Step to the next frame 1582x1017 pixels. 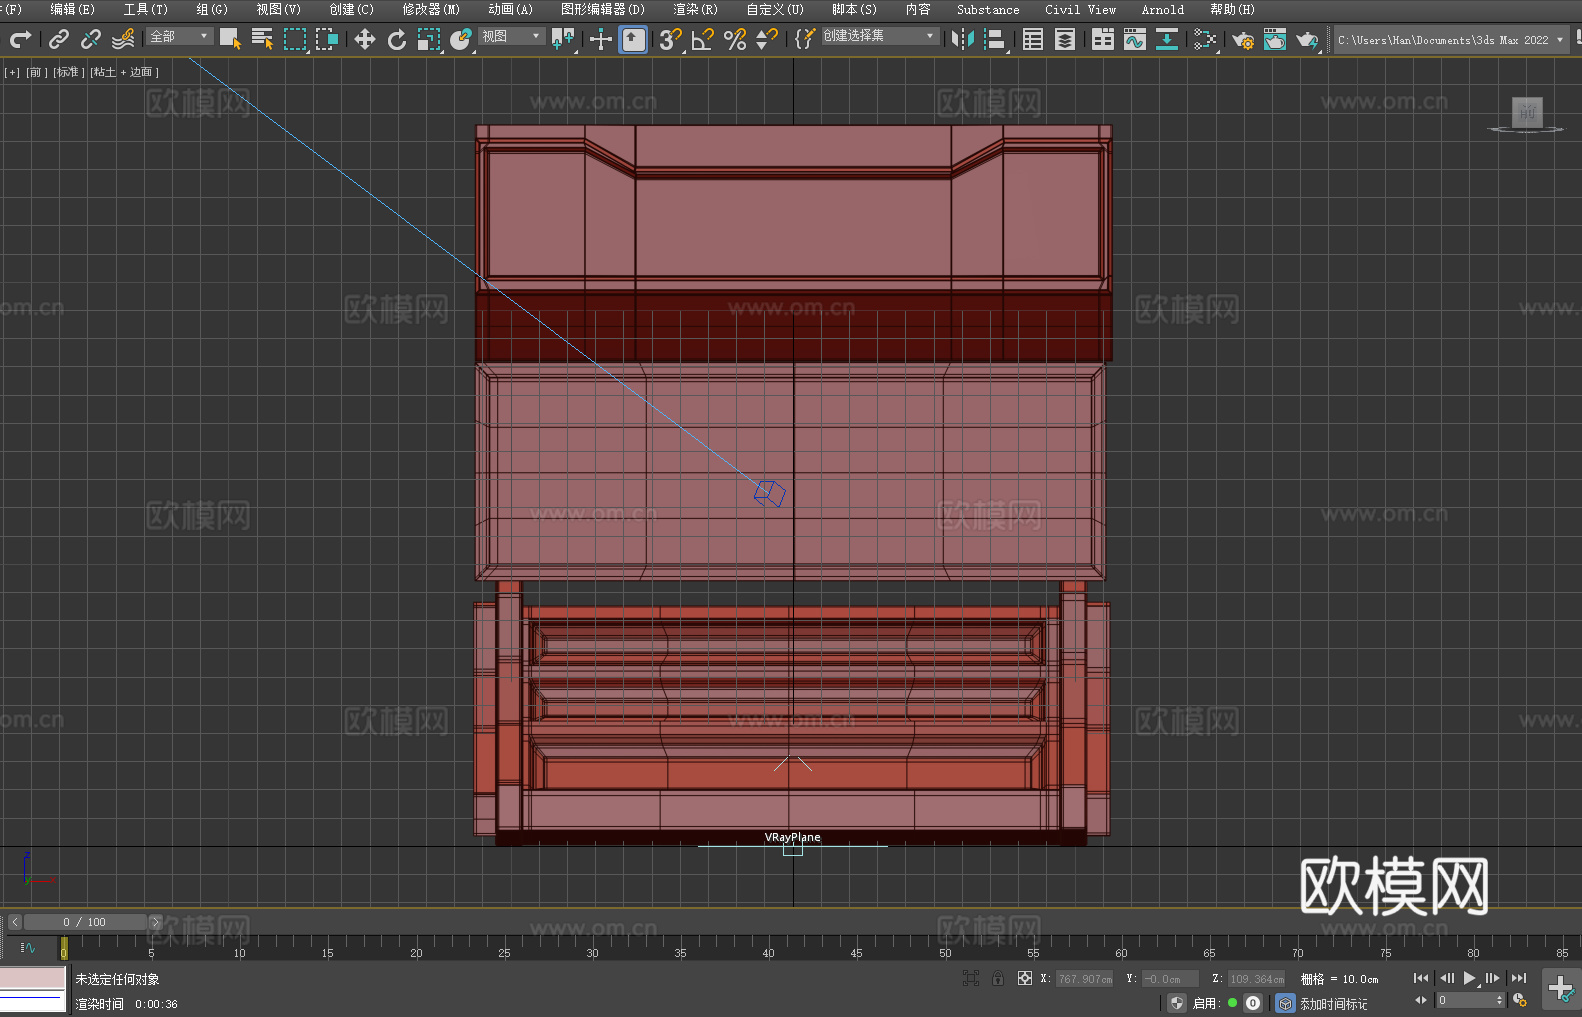(x=1493, y=978)
